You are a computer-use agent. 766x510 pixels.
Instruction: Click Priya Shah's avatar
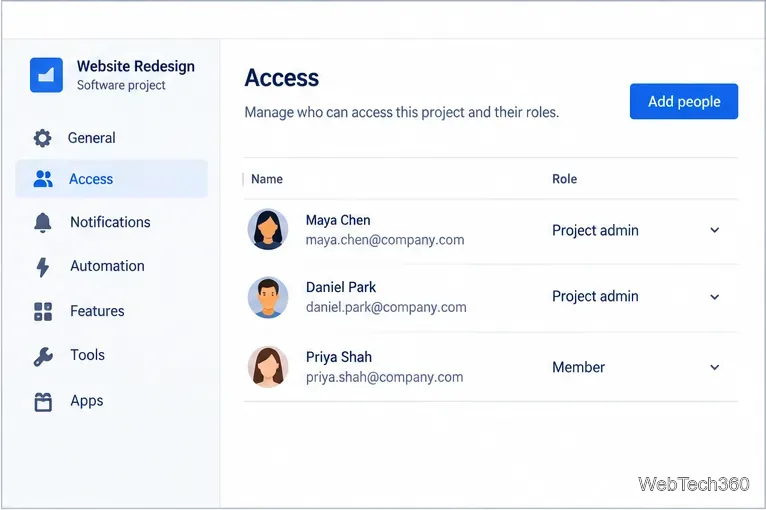[x=268, y=367]
